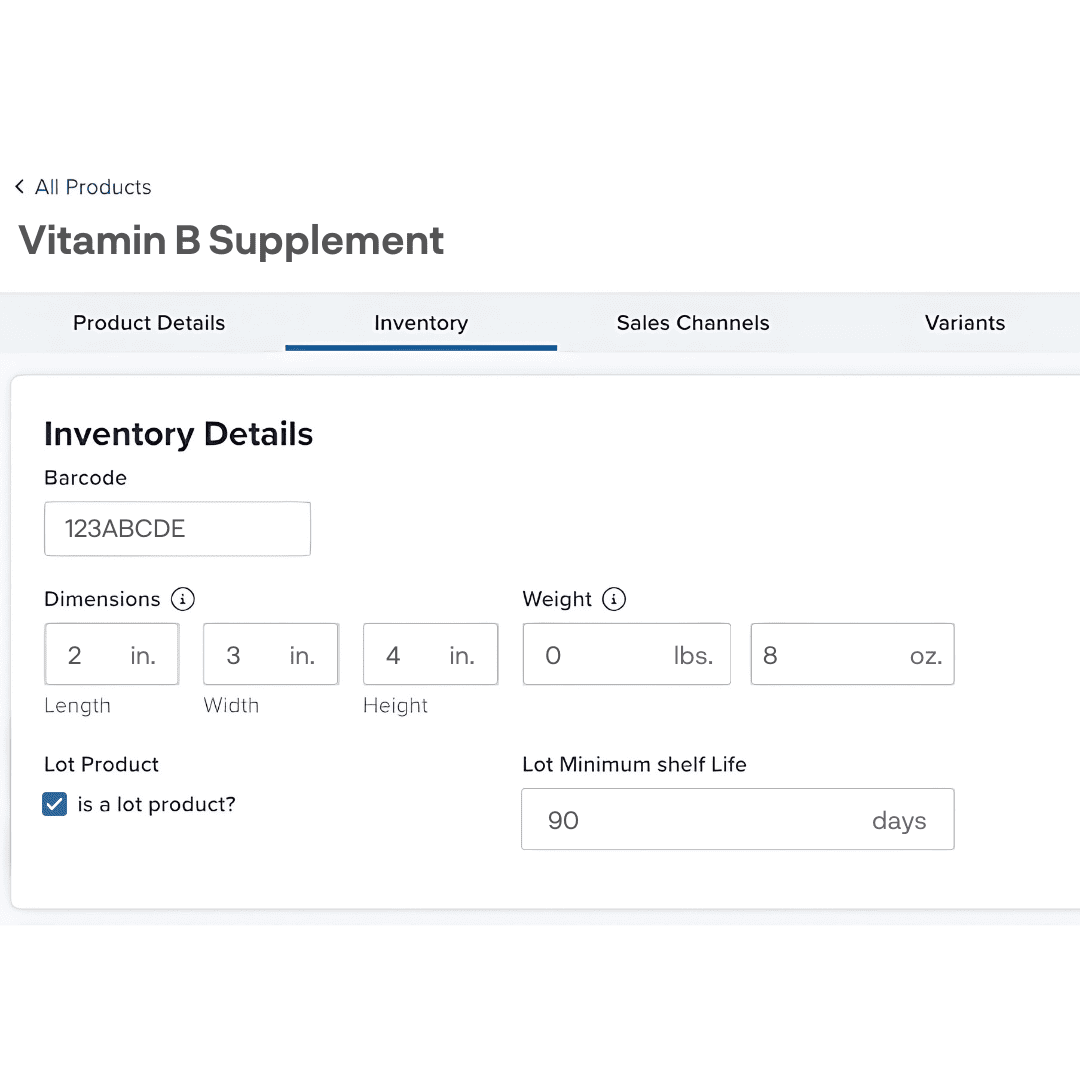Click the weight ounces (oz.) field
This screenshot has width=1080, height=1080.
click(x=852, y=655)
